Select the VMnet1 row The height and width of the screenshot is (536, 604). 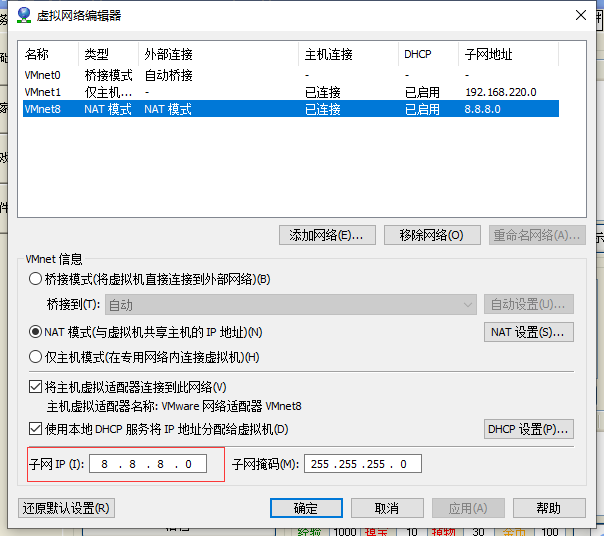pos(291,92)
